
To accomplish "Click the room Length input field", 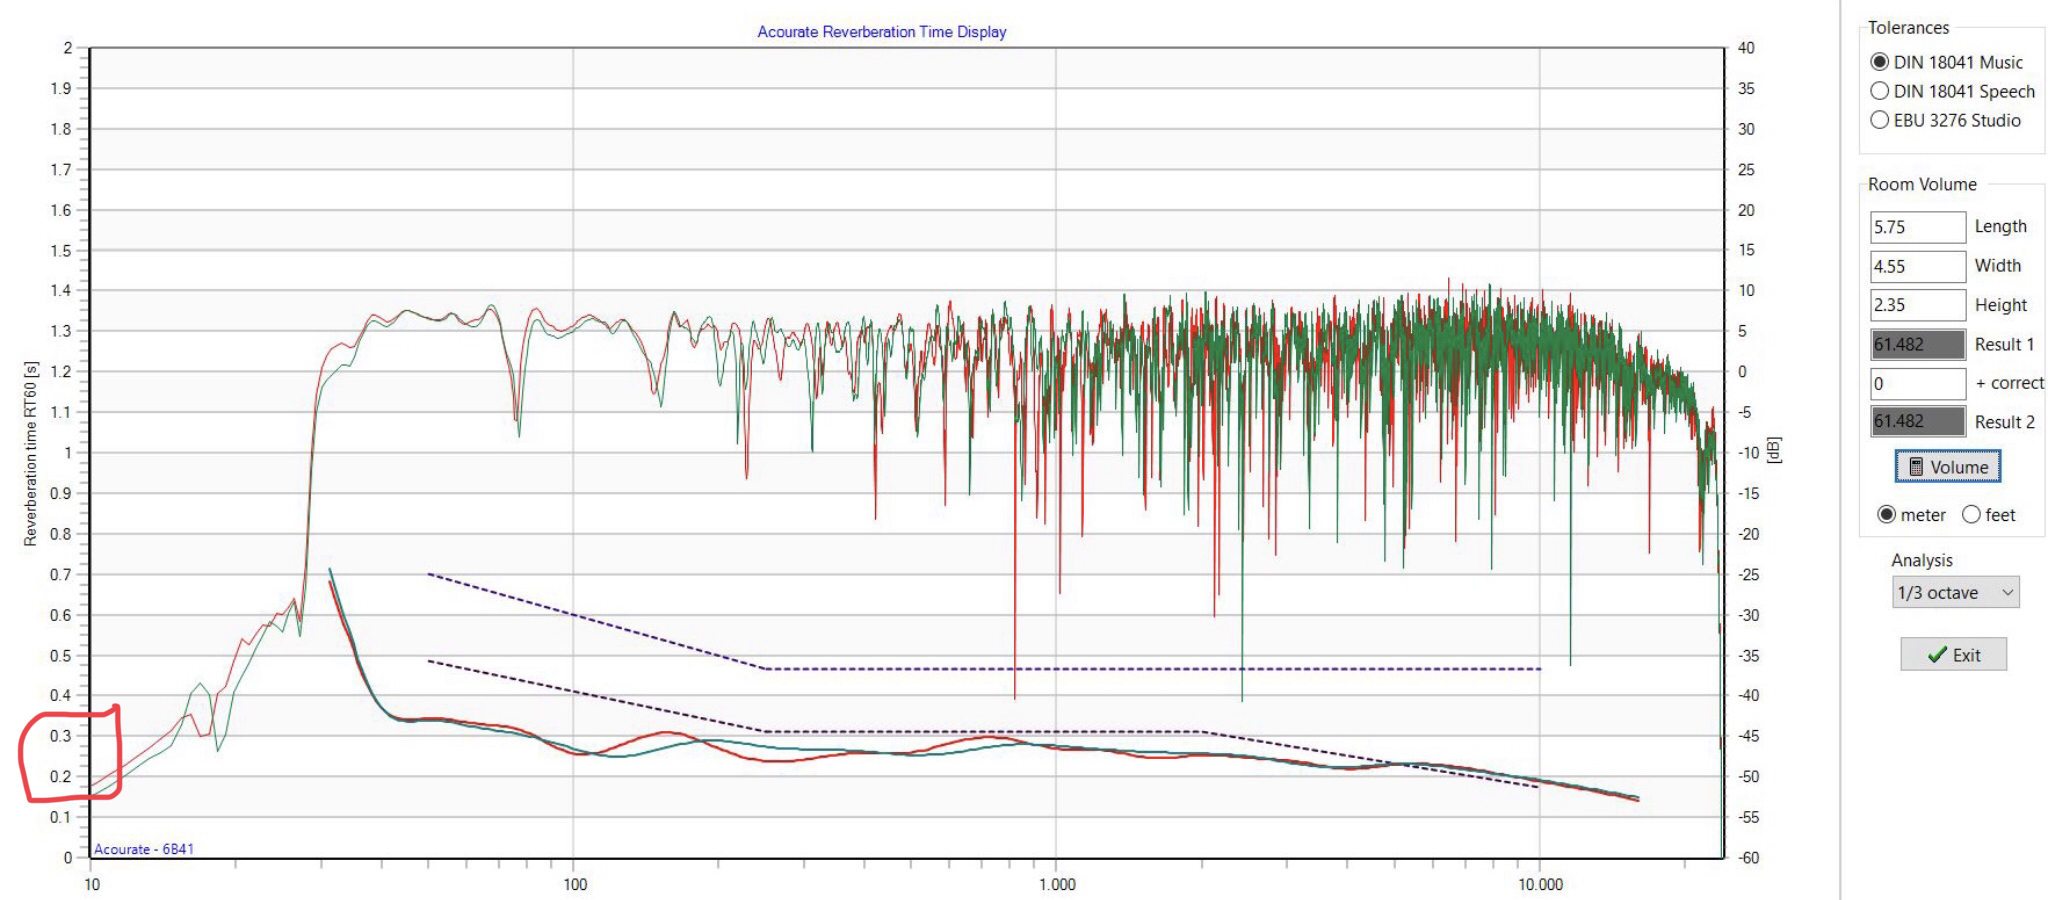I will [1917, 227].
